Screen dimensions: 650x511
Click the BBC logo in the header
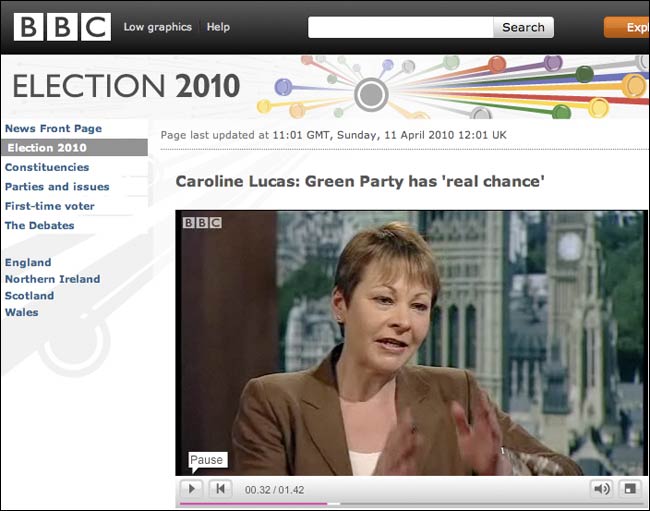pyautogui.click(x=62, y=27)
